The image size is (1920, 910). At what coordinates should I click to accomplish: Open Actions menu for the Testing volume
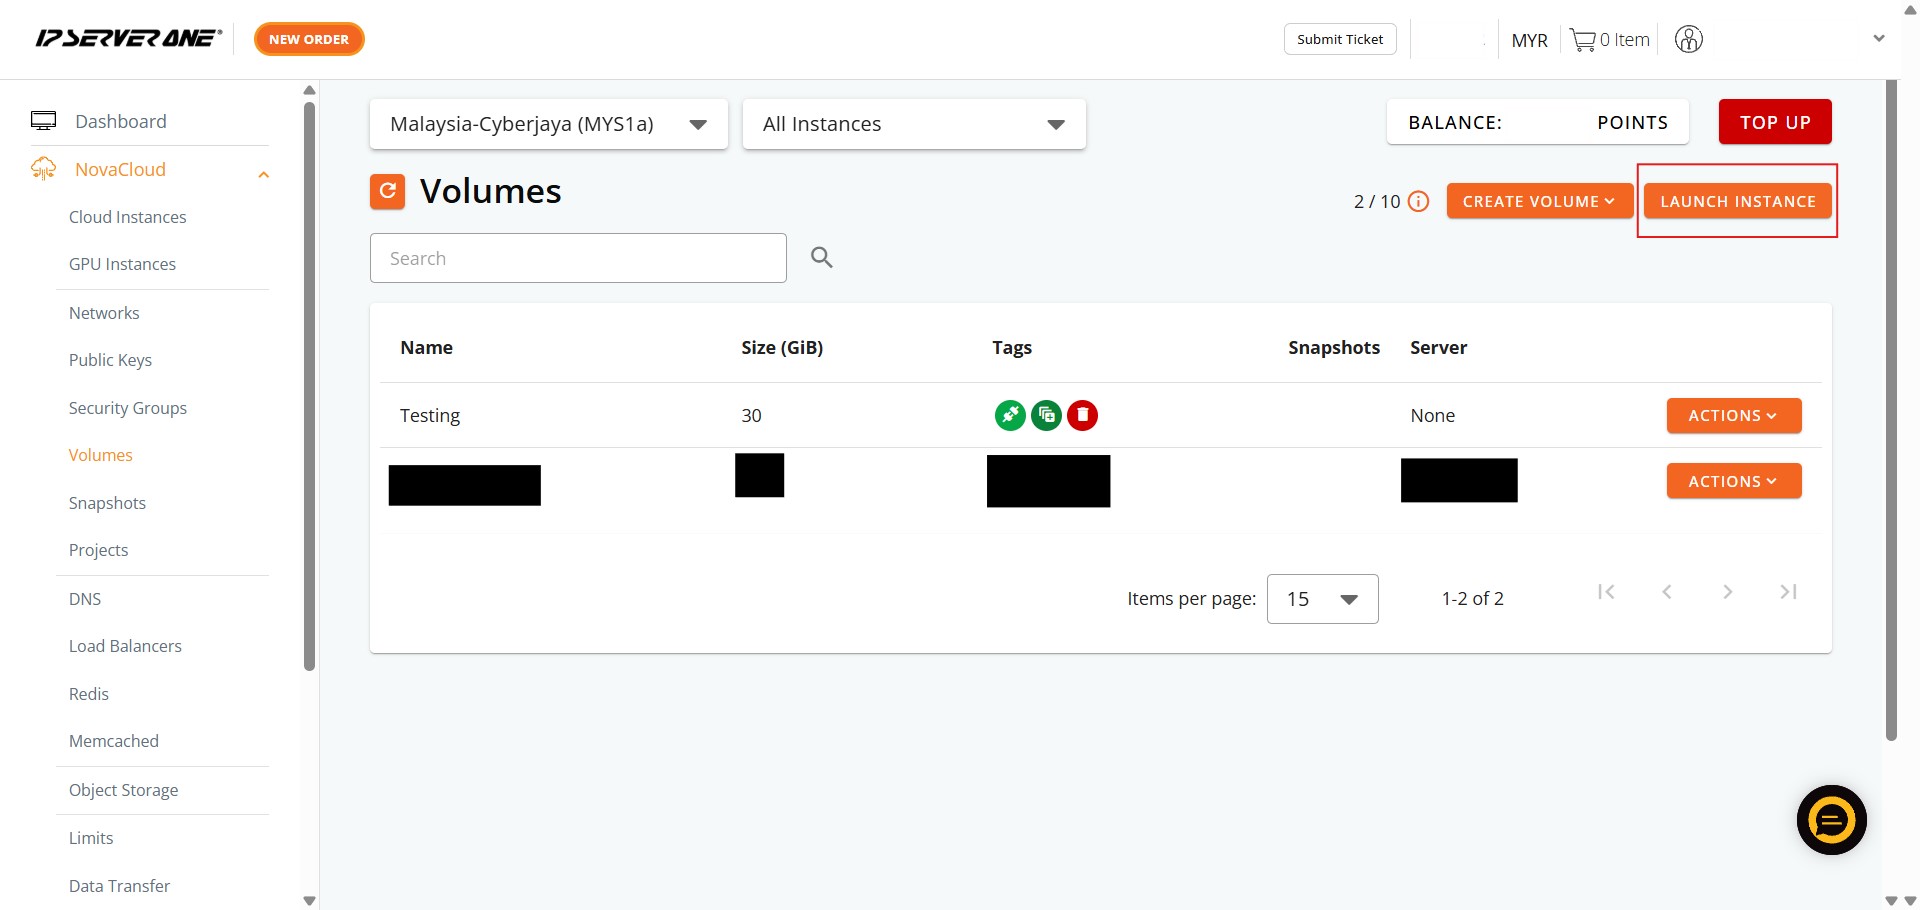click(1733, 416)
